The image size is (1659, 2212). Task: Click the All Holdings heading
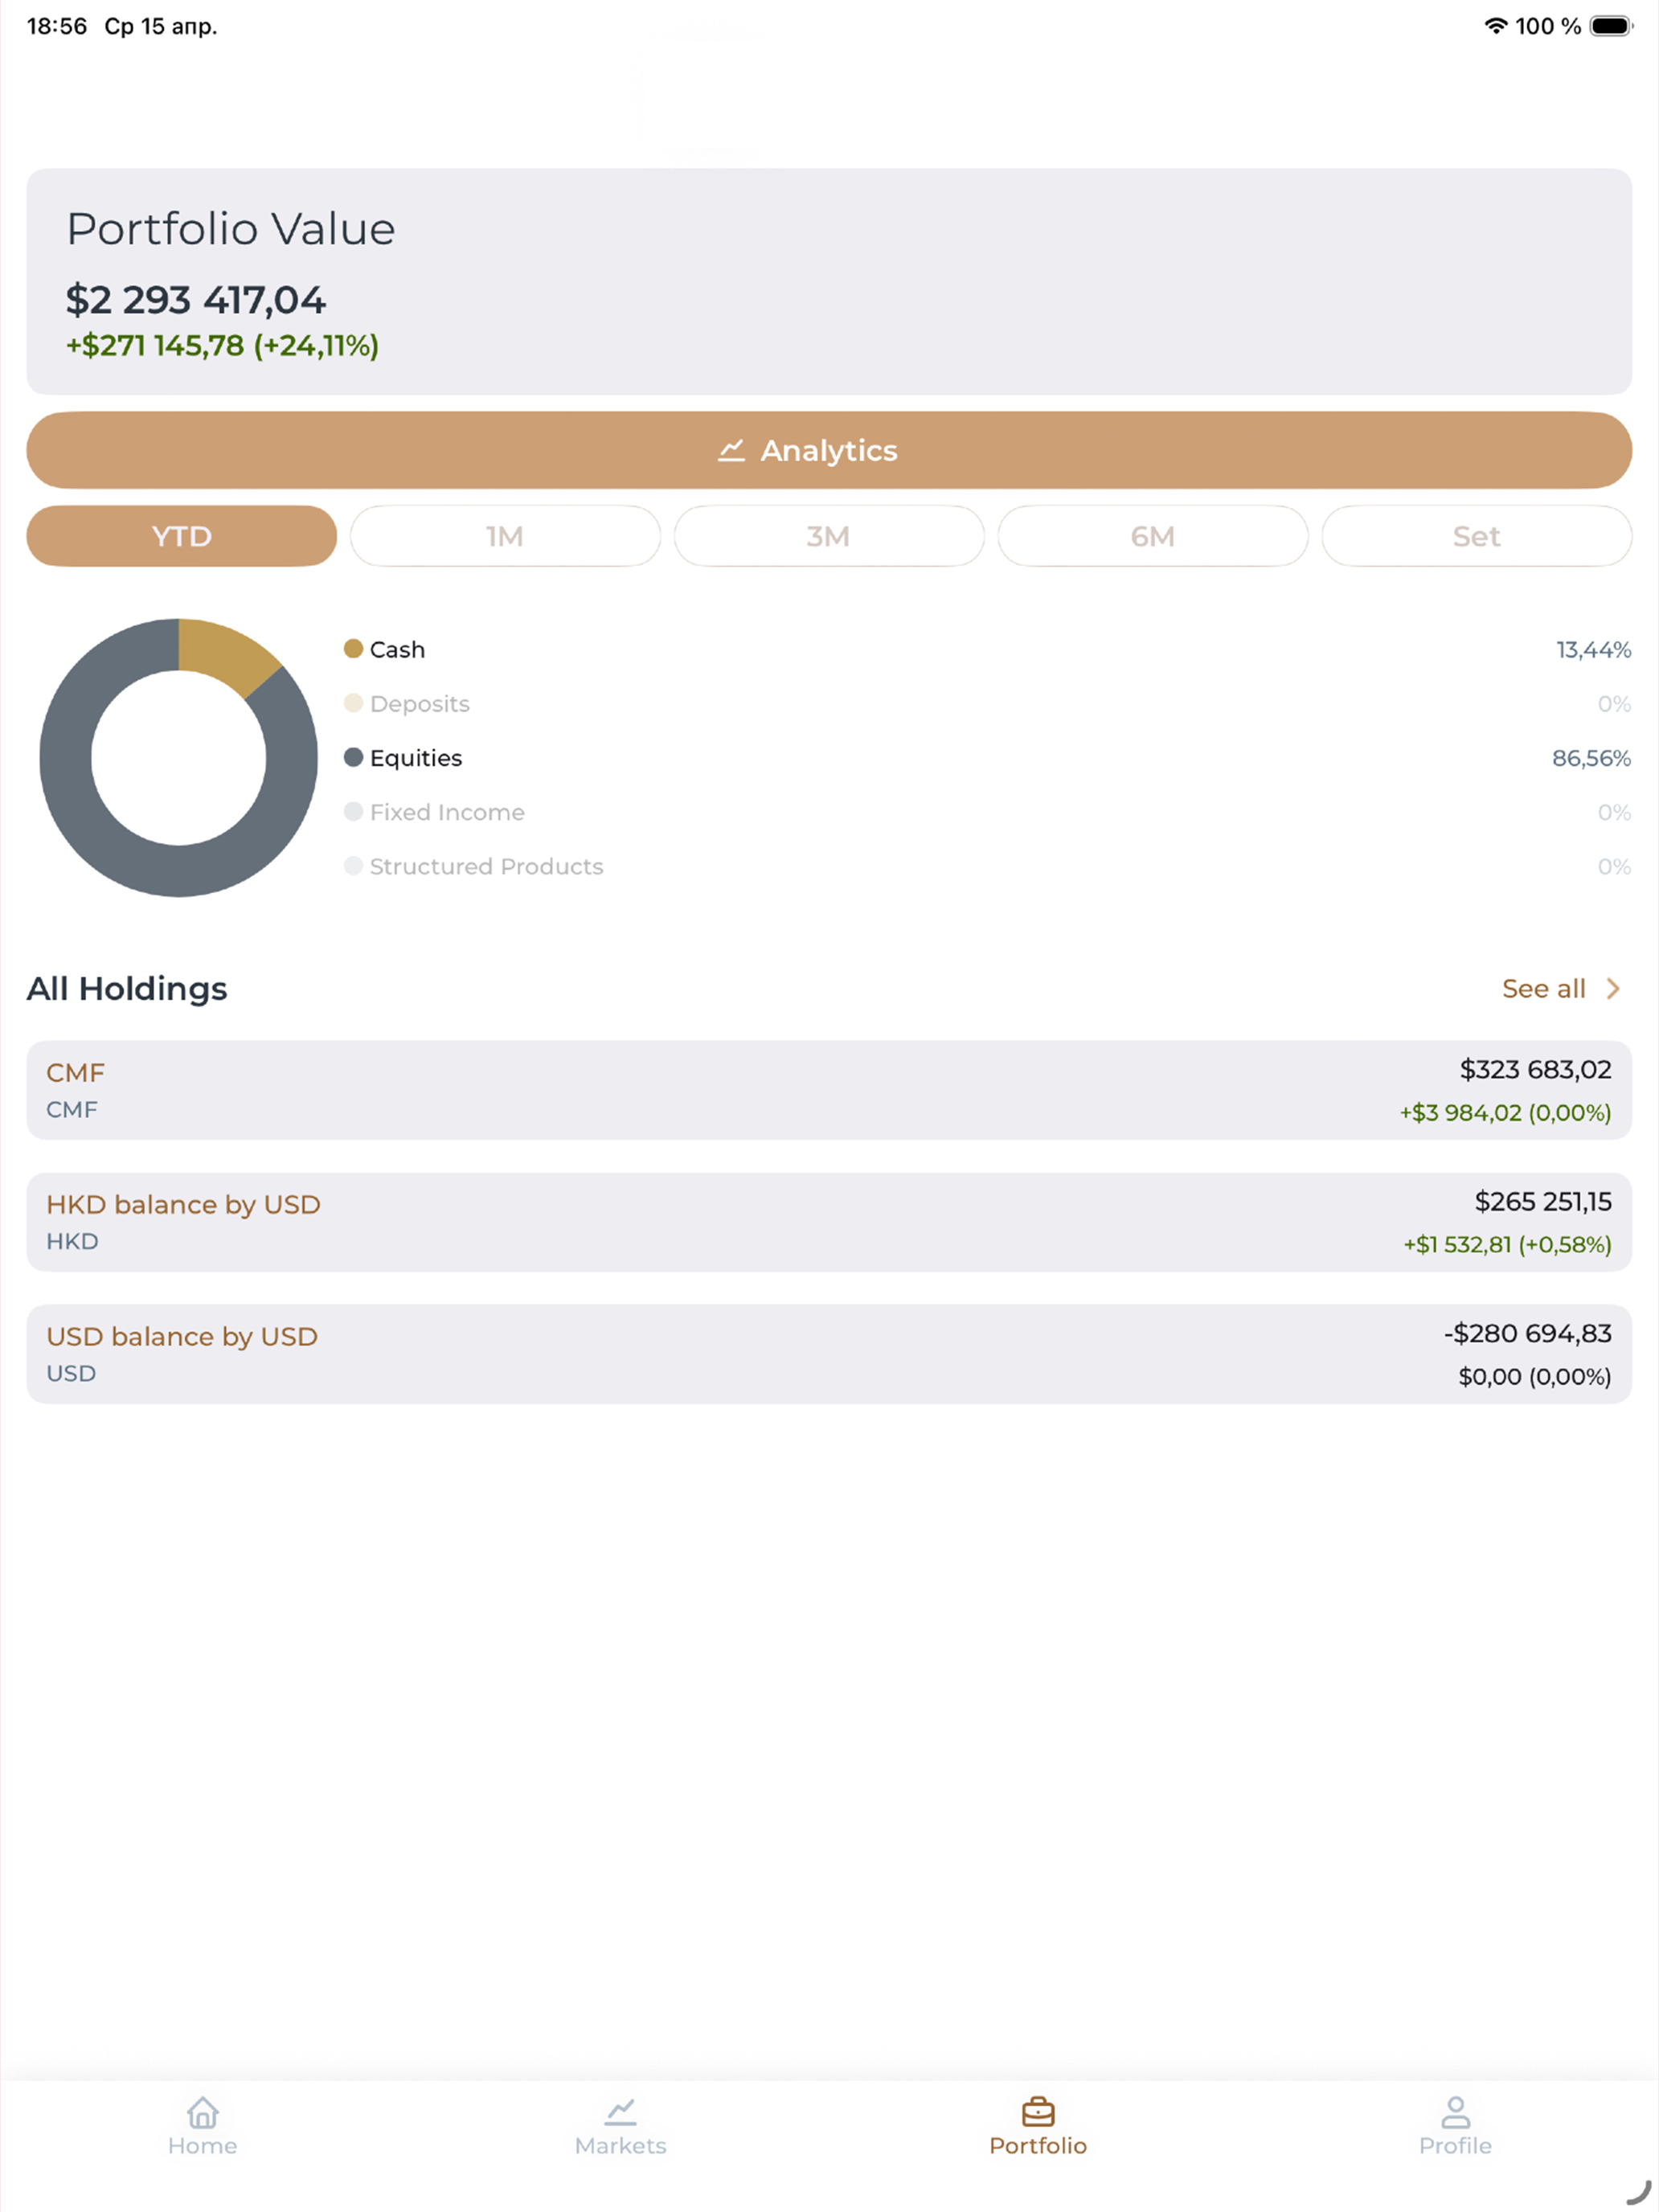[127, 989]
